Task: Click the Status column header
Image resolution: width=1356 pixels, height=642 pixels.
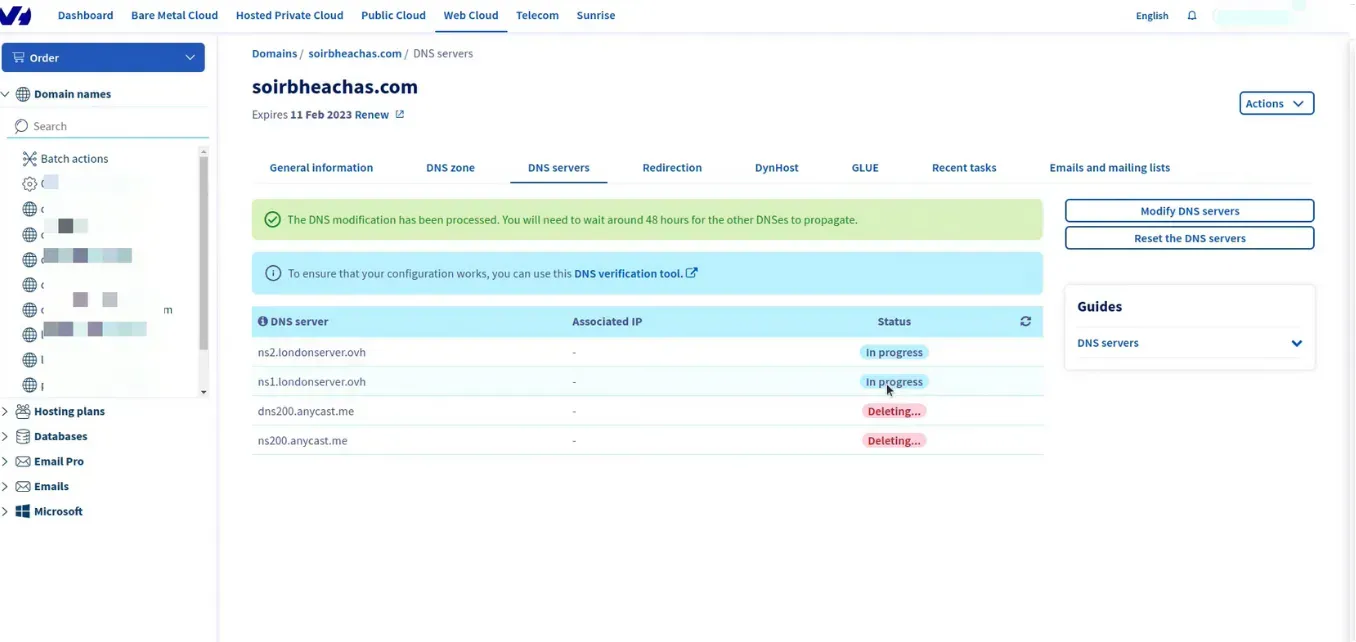Action: [894, 322]
